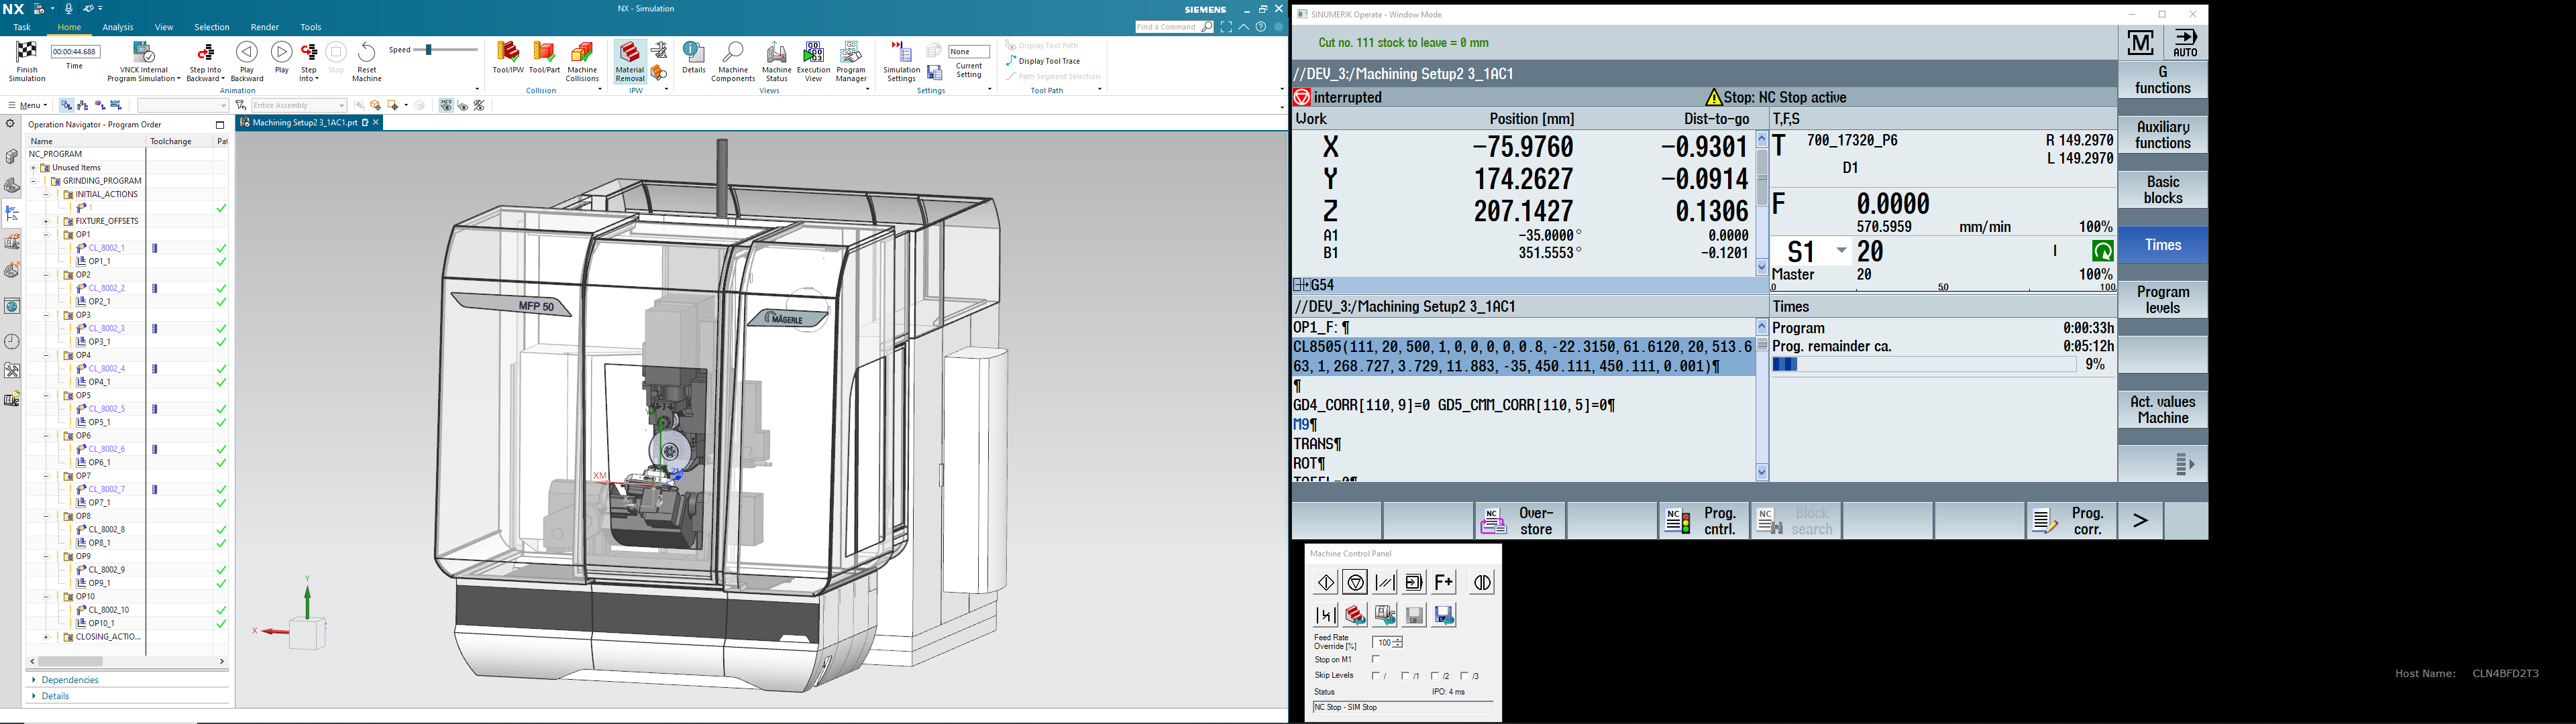Toggle the Material Removal option
This screenshot has width=2576, height=724.
pos(630,61)
